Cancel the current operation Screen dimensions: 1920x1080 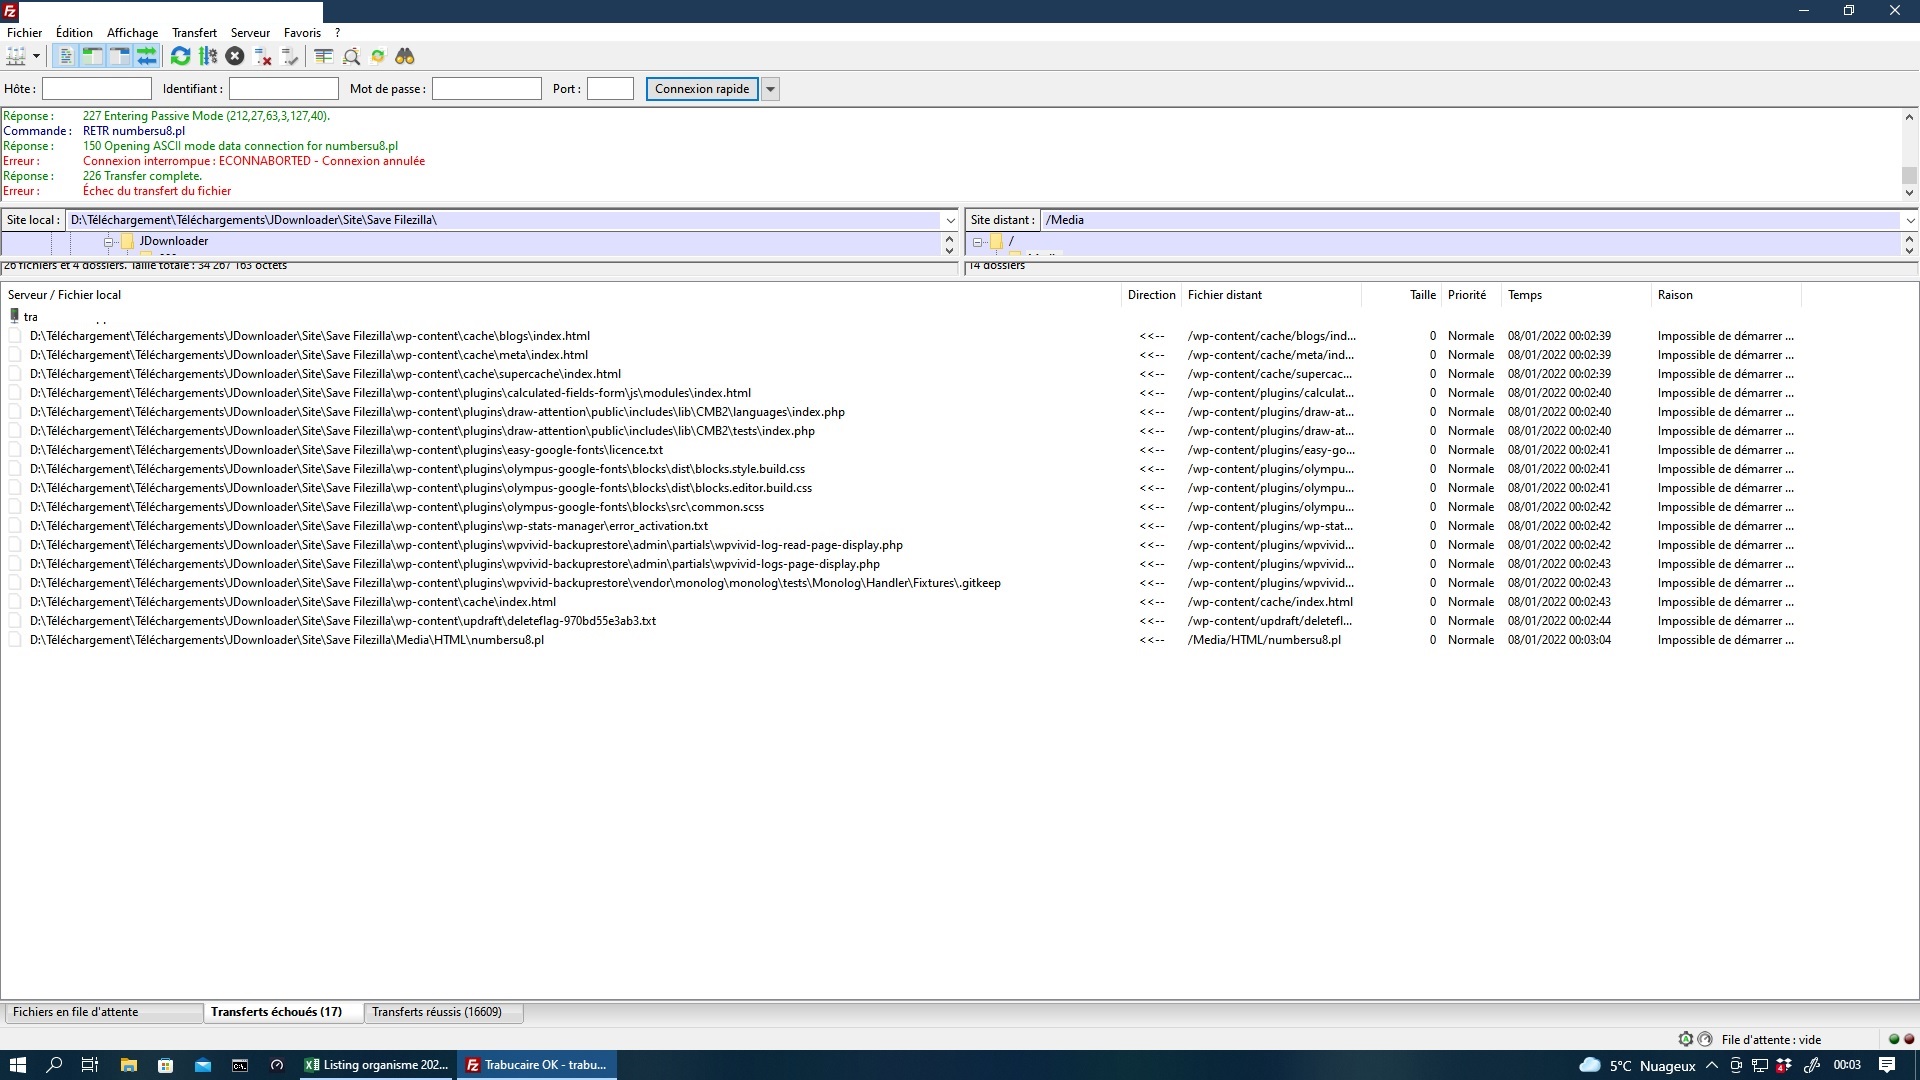[x=235, y=56]
